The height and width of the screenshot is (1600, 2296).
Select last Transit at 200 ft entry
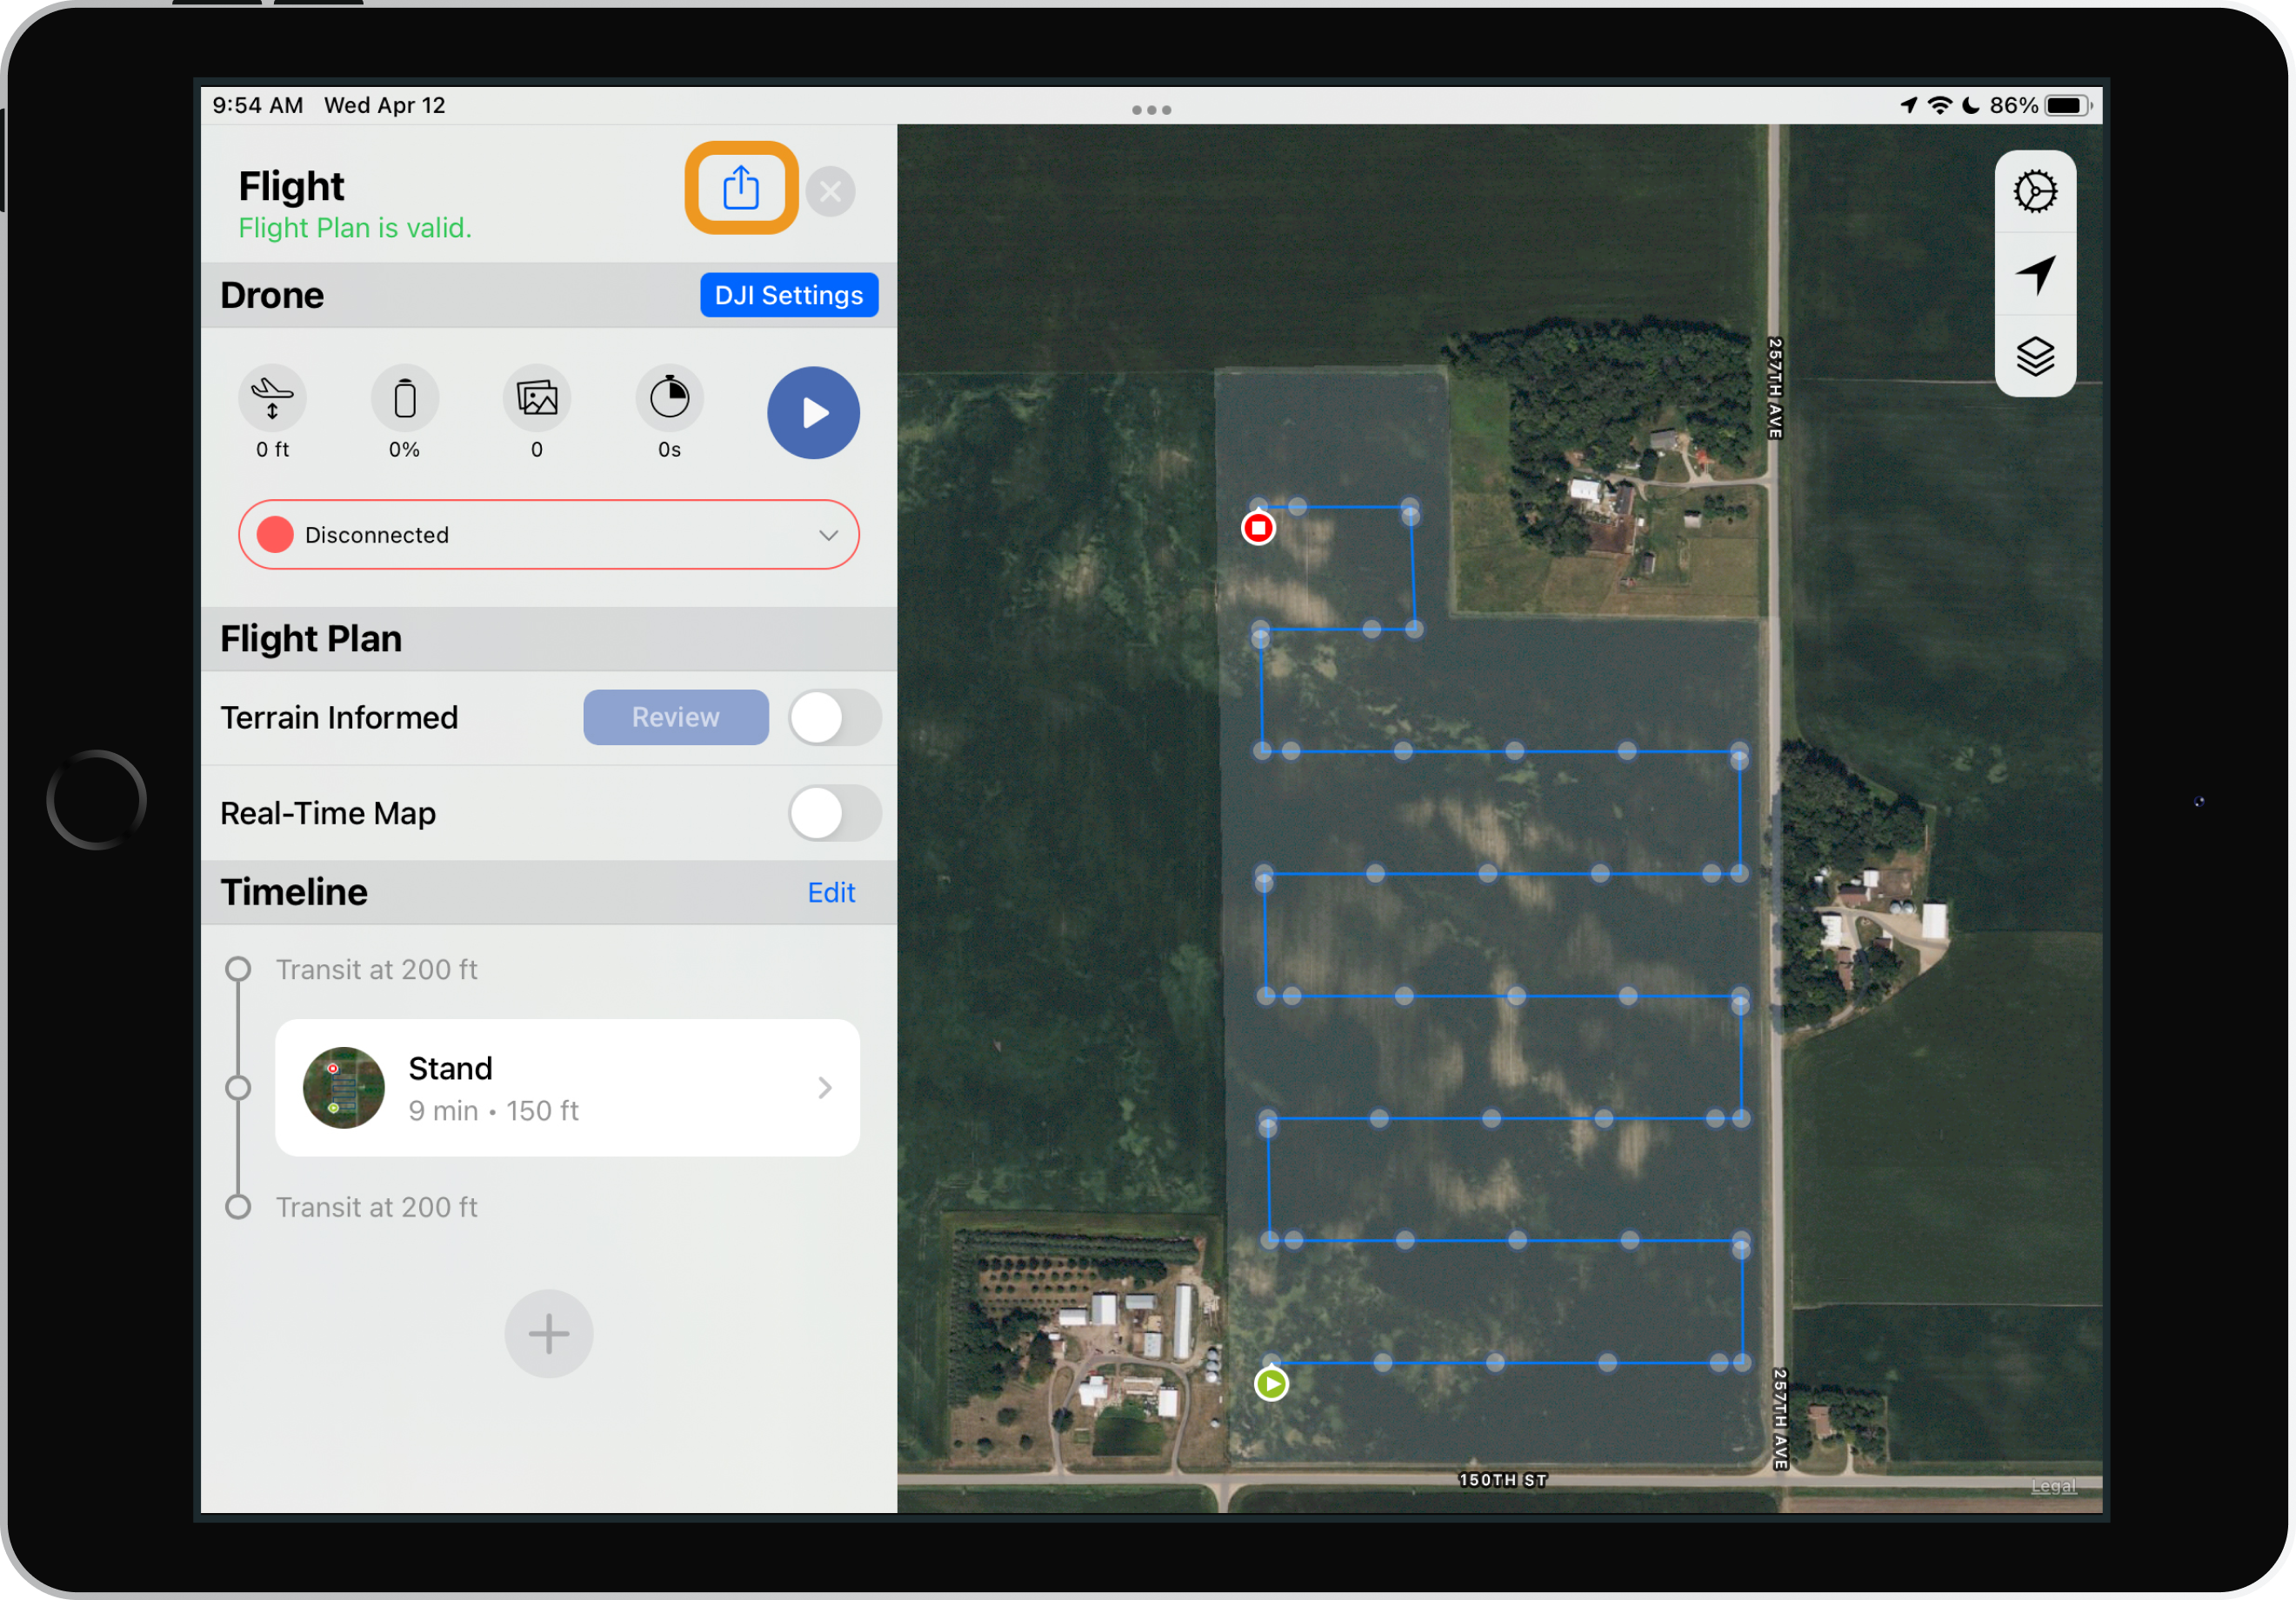pyautogui.click(x=377, y=1207)
